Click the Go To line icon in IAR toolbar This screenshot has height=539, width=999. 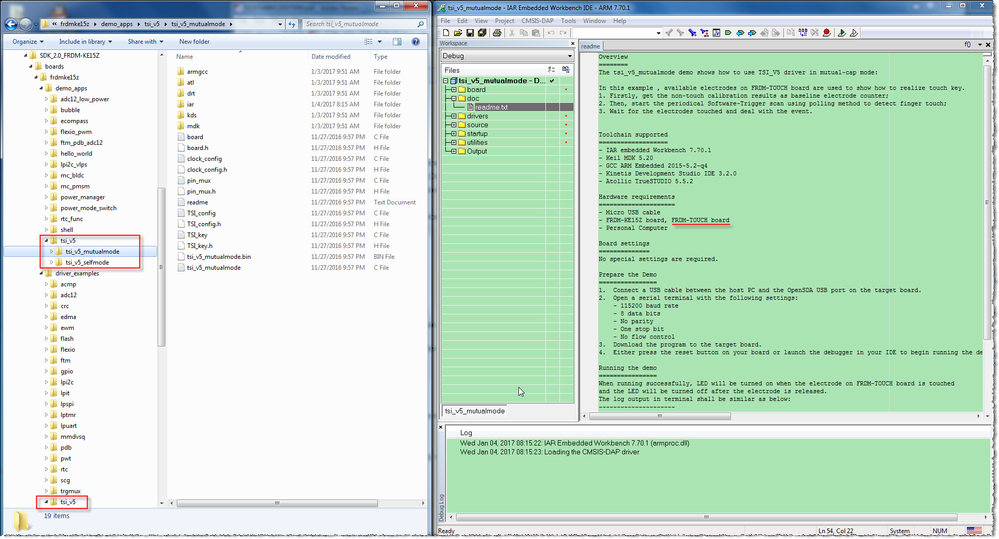point(717,32)
